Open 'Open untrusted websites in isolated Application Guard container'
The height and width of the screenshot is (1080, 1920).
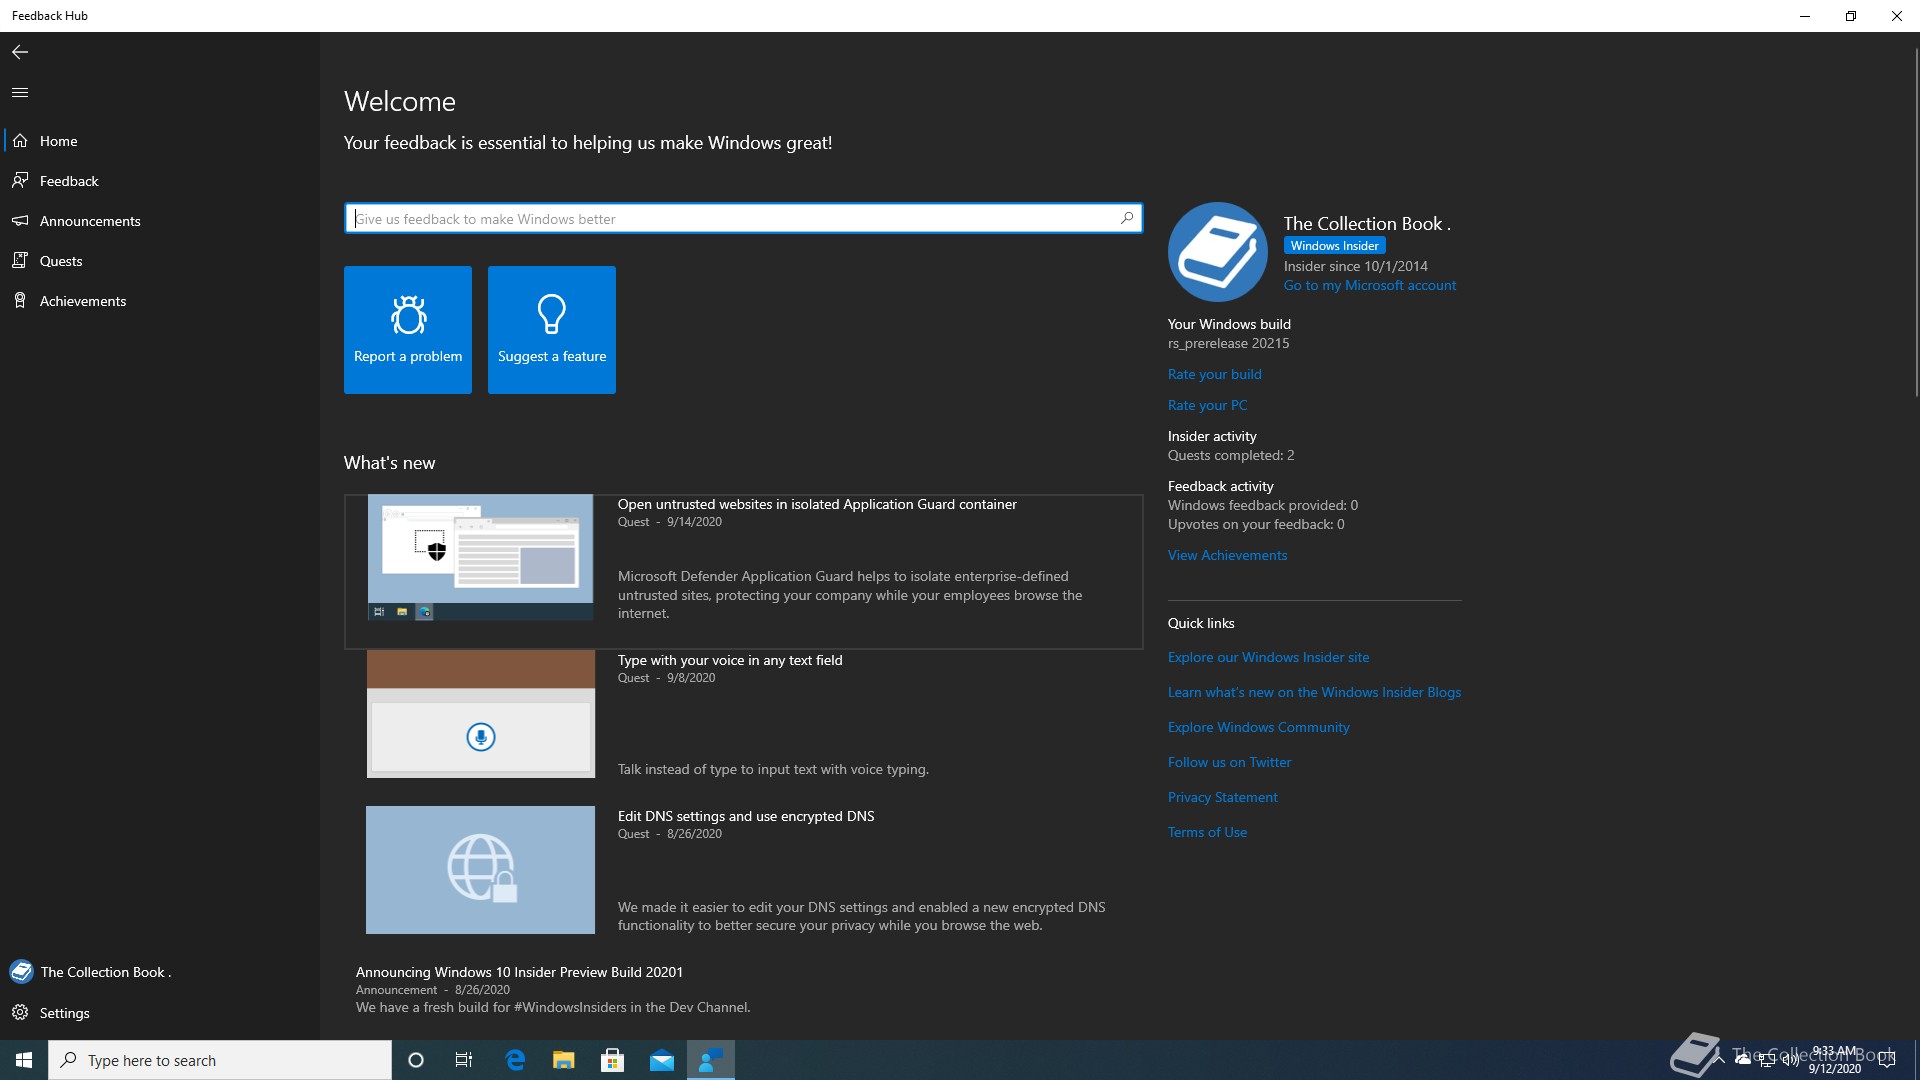(817, 504)
